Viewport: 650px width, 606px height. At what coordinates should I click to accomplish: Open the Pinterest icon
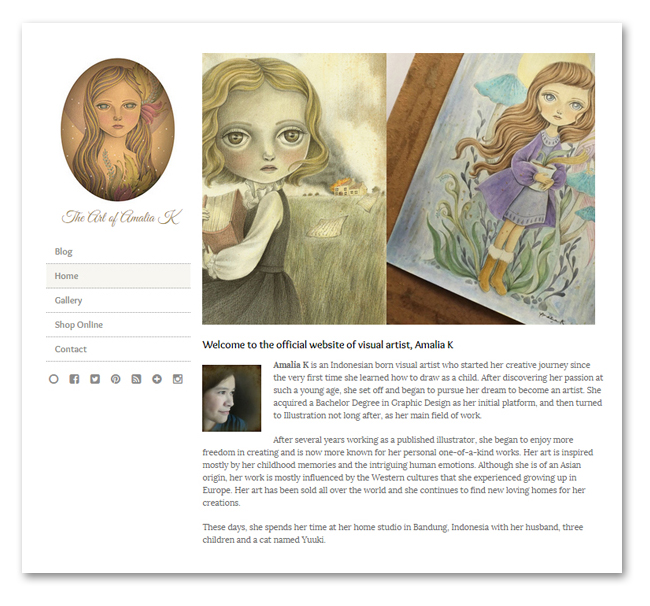[116, 379]
